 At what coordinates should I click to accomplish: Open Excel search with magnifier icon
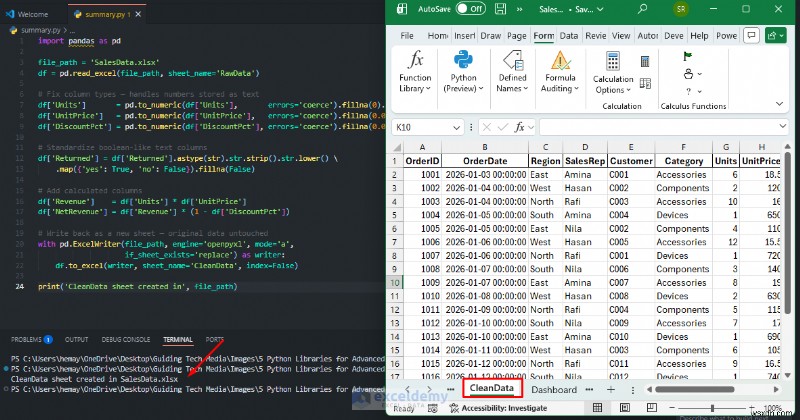point(642,9)
